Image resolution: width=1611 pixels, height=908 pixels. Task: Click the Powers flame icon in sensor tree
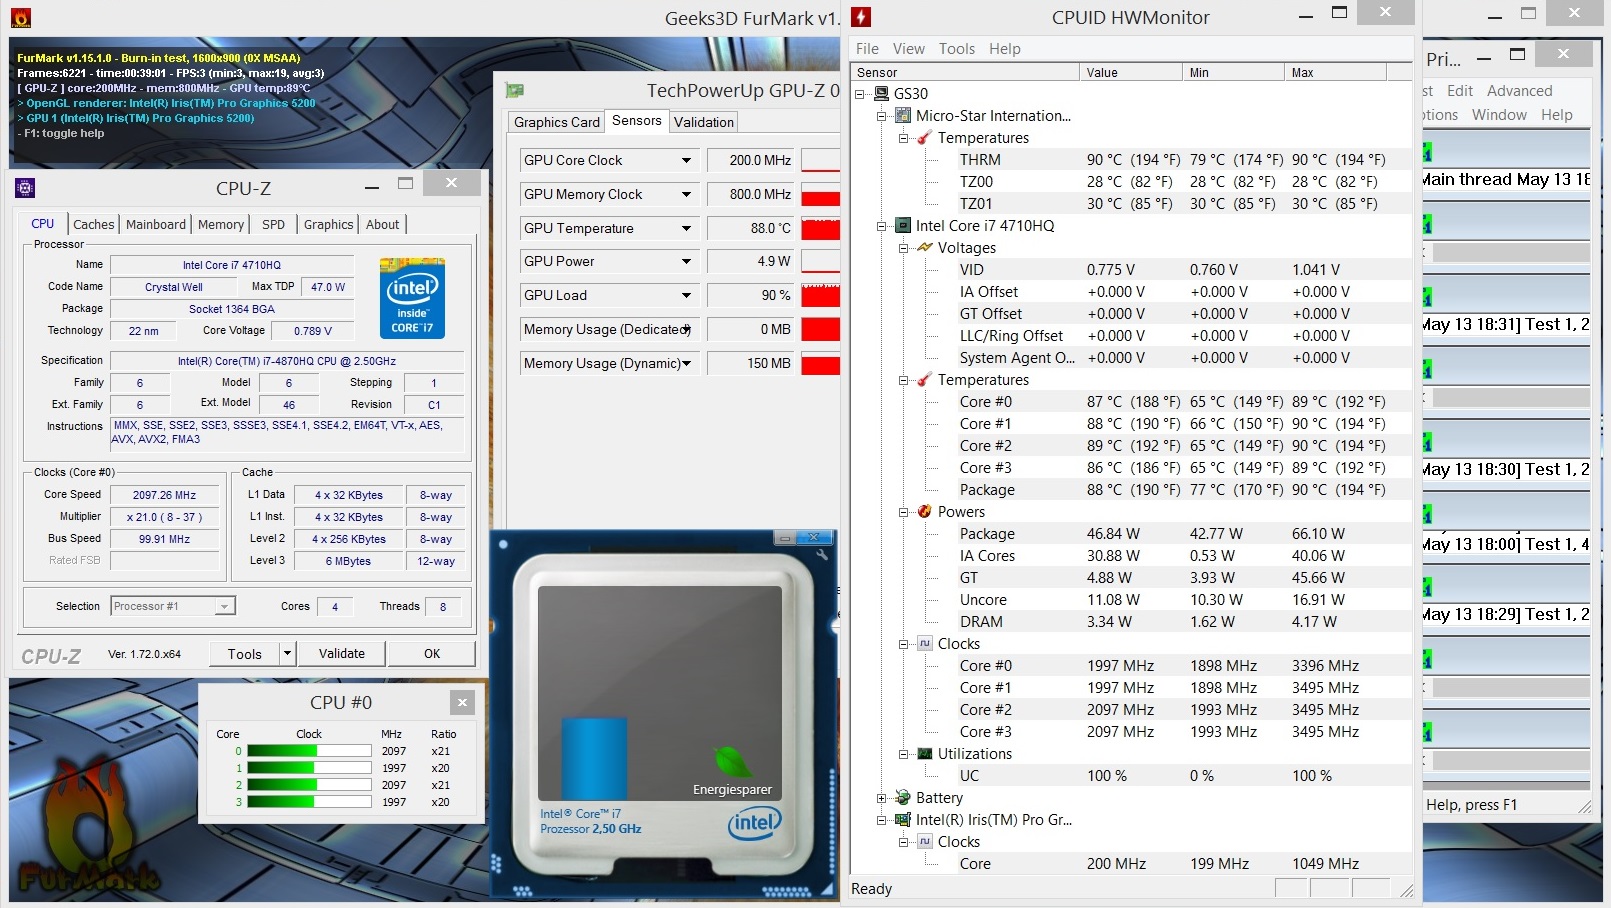pos(925,512)
